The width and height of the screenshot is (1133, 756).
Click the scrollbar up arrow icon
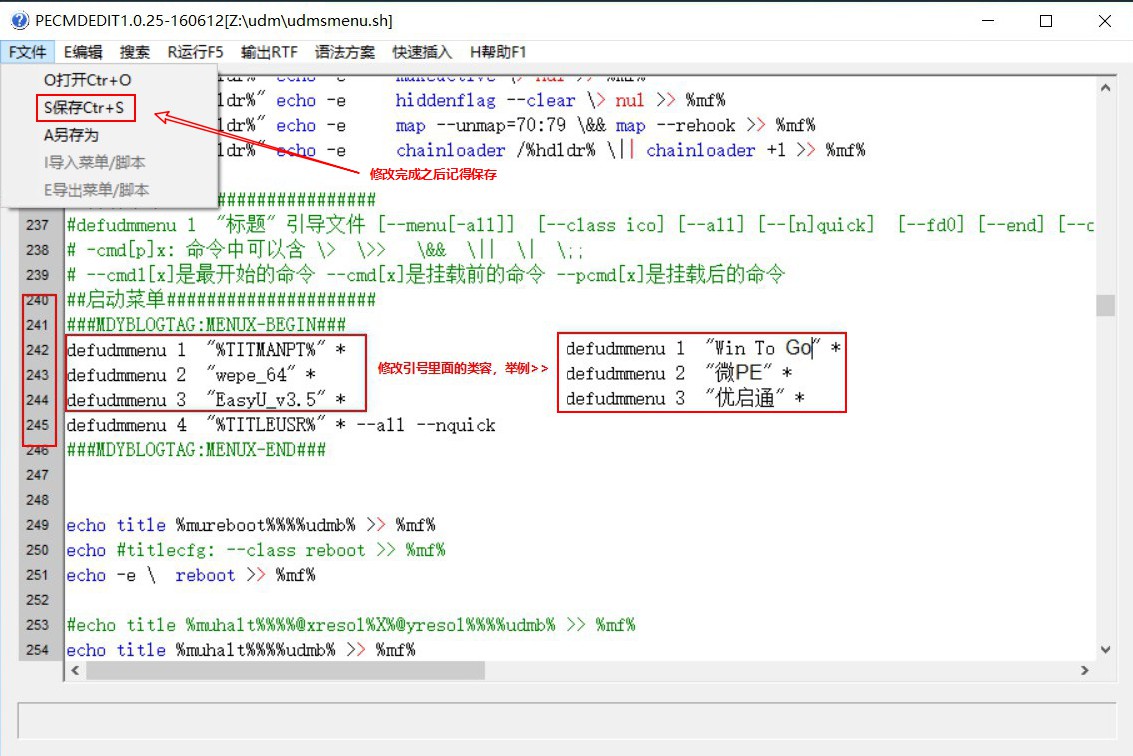1106,85
